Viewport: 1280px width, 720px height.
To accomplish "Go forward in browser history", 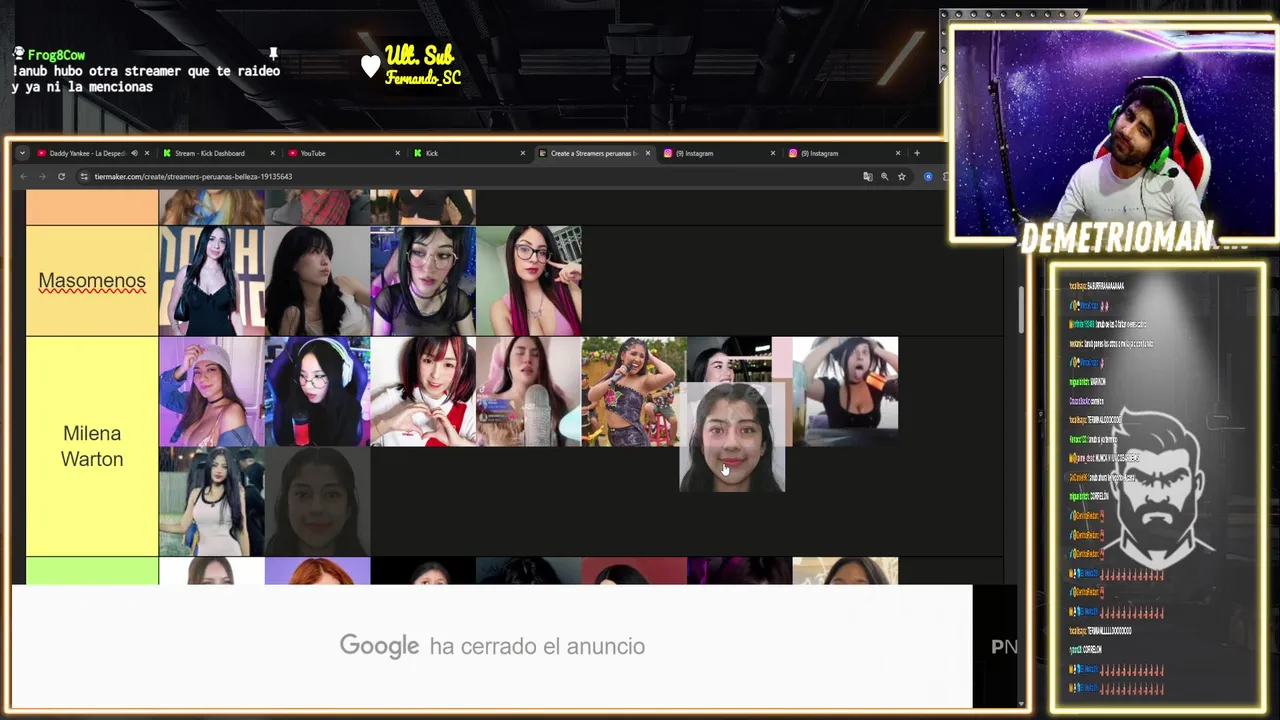I will point(42,177).
